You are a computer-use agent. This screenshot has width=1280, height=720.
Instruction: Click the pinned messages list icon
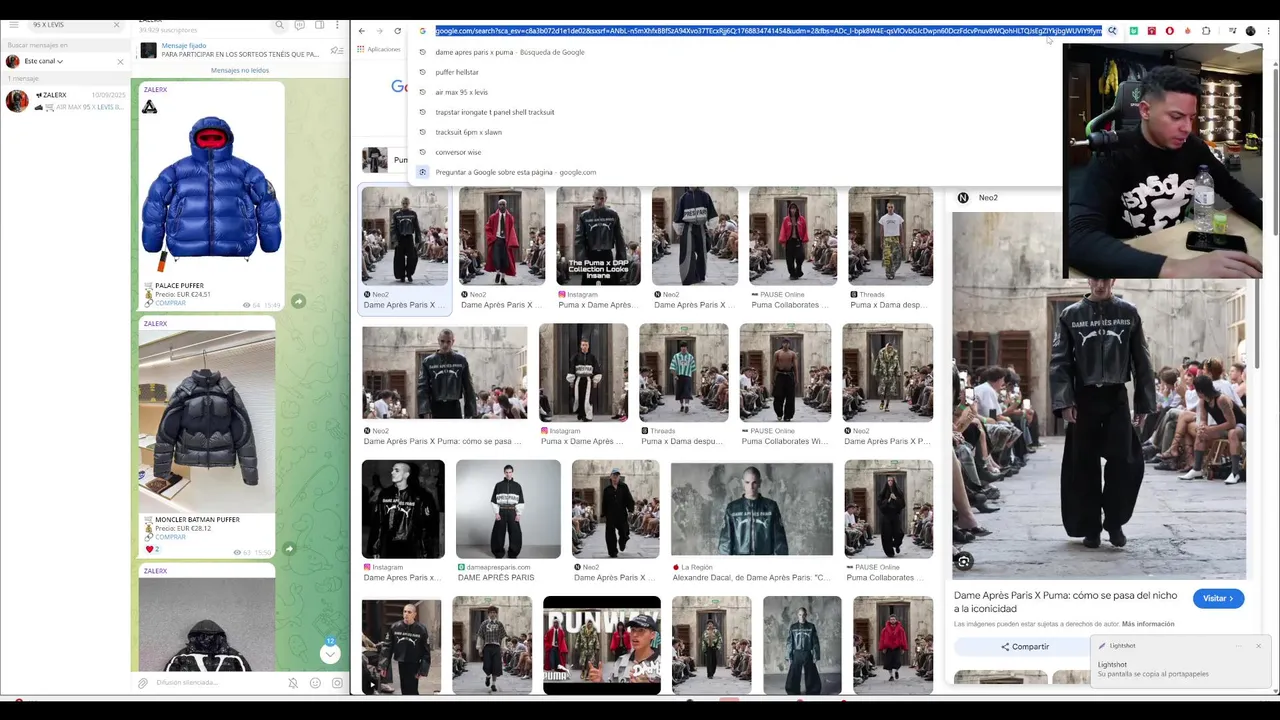pos(337,50)
